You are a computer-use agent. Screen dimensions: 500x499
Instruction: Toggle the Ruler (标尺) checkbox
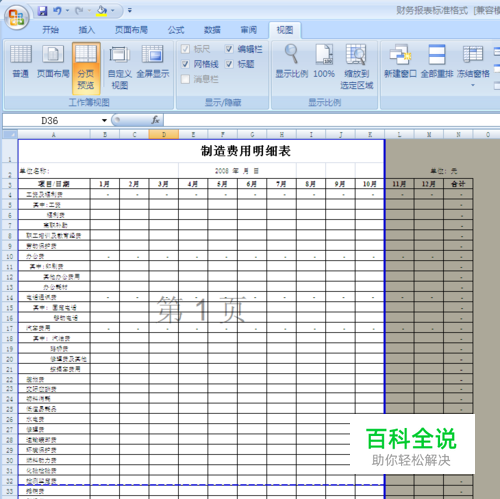click(x=185, y=49)
